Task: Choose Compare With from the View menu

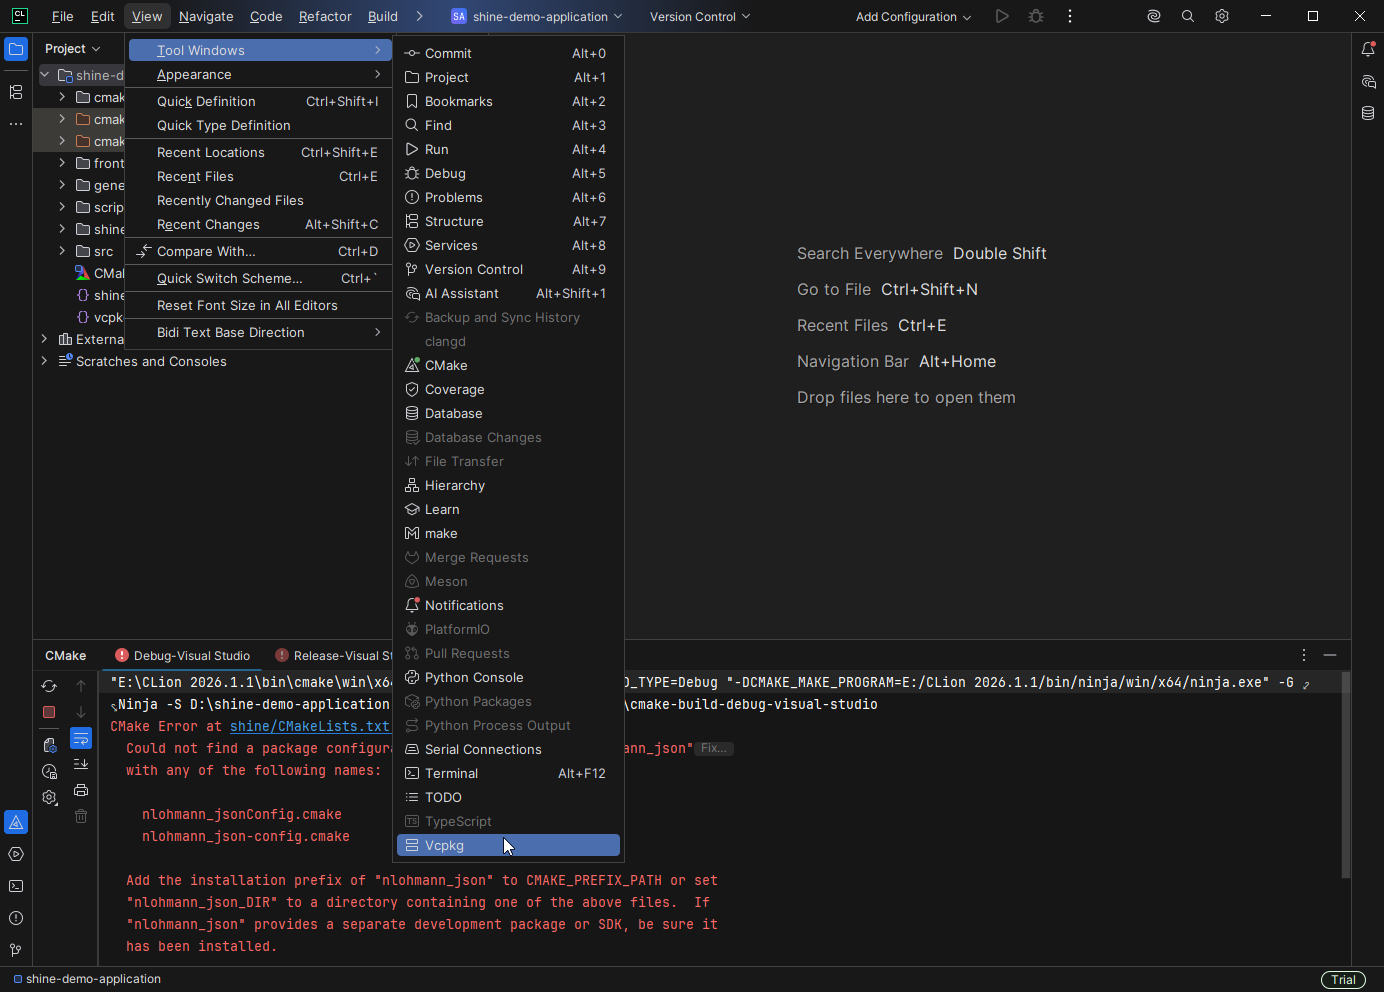Action: [260, 252]
